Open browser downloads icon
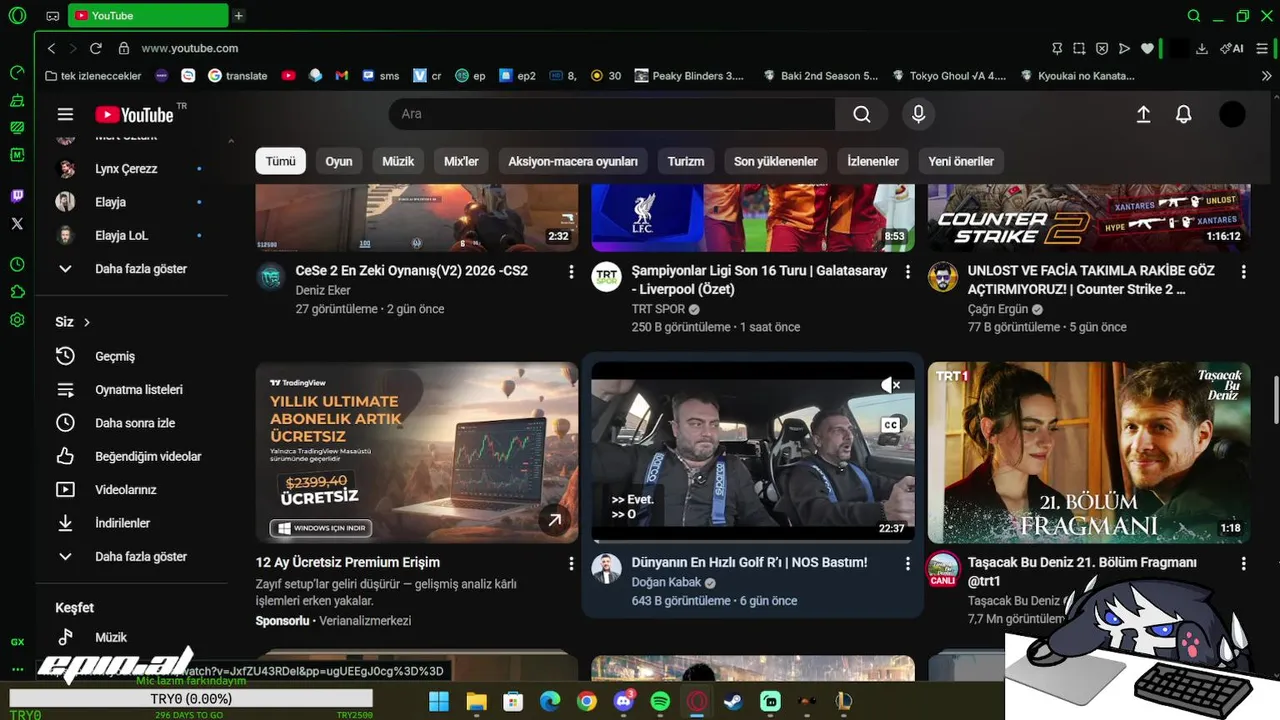The height and width of the screenshot is (720, 1280). (x=1202, y=48)
